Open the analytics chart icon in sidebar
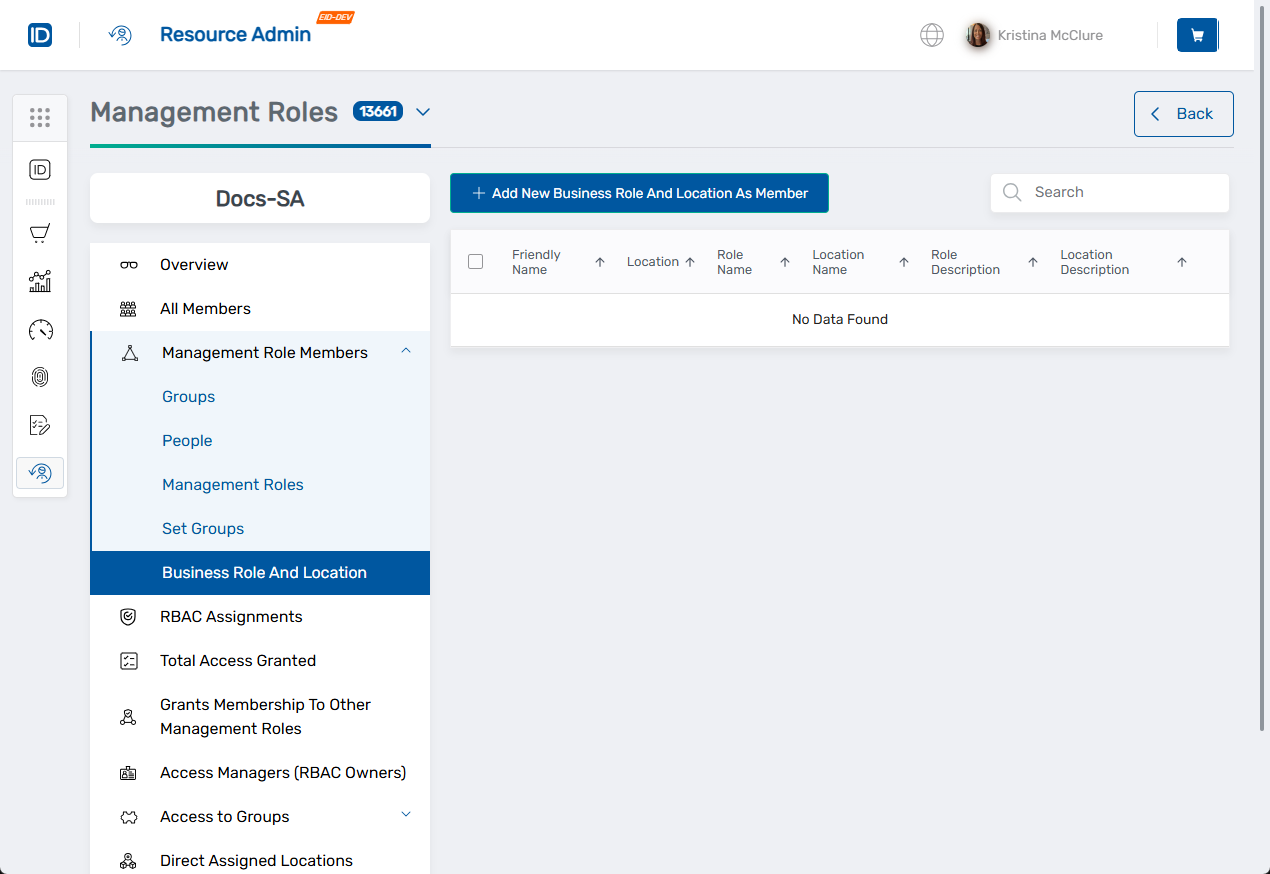The height and width of the screenshot is (874, 1270). tap(40, 281)
